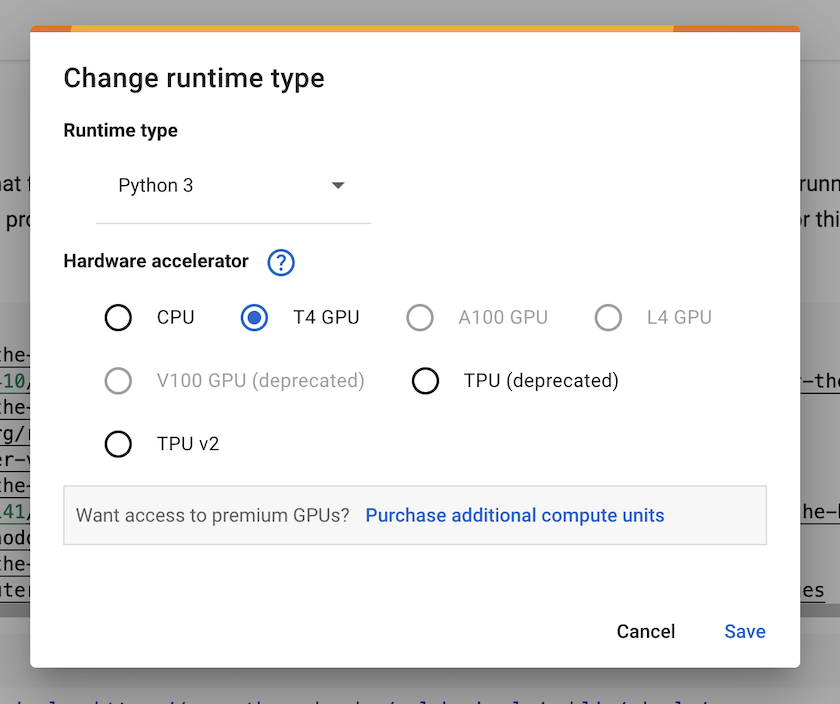Cancel the runtime configuration dialog

point(645,631)
